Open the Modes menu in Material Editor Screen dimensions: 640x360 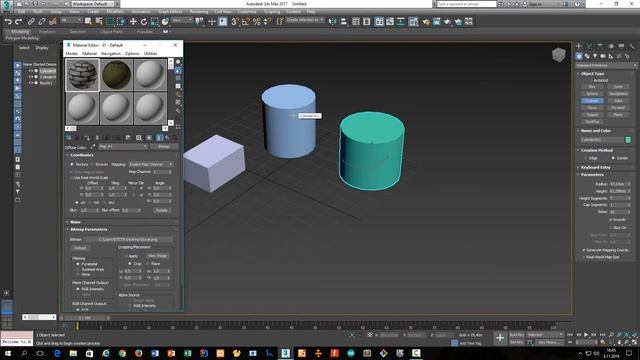coord(71,53)
